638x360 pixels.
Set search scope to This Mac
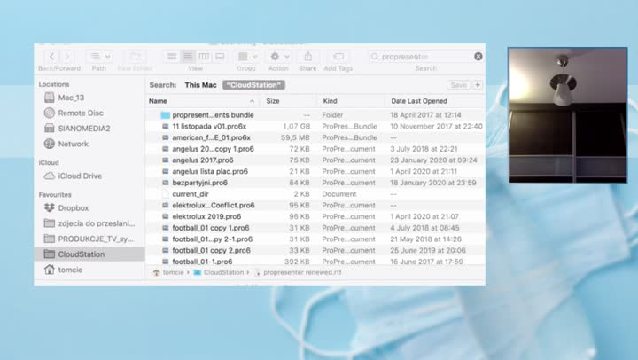click(200, 85)
